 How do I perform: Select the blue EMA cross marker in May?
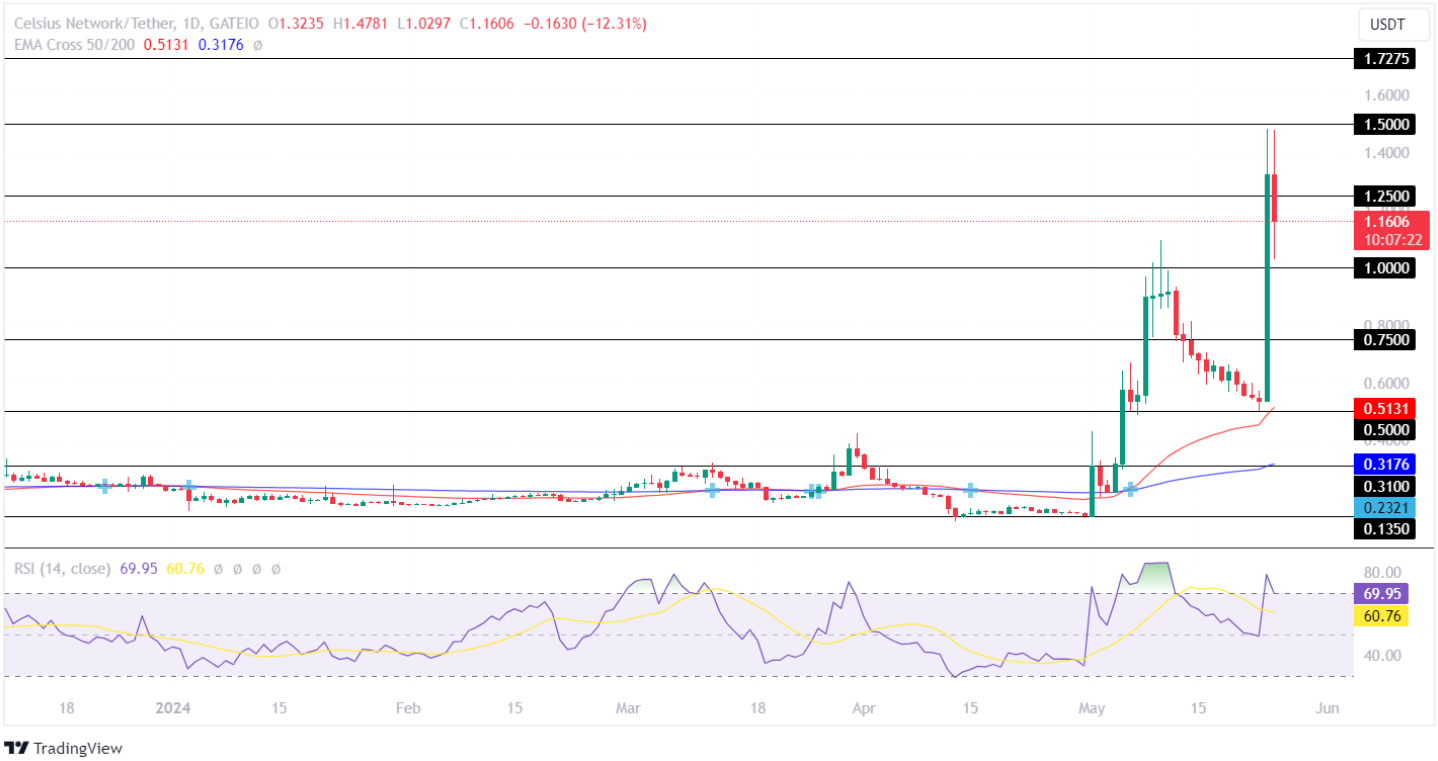click(1131, 489)
